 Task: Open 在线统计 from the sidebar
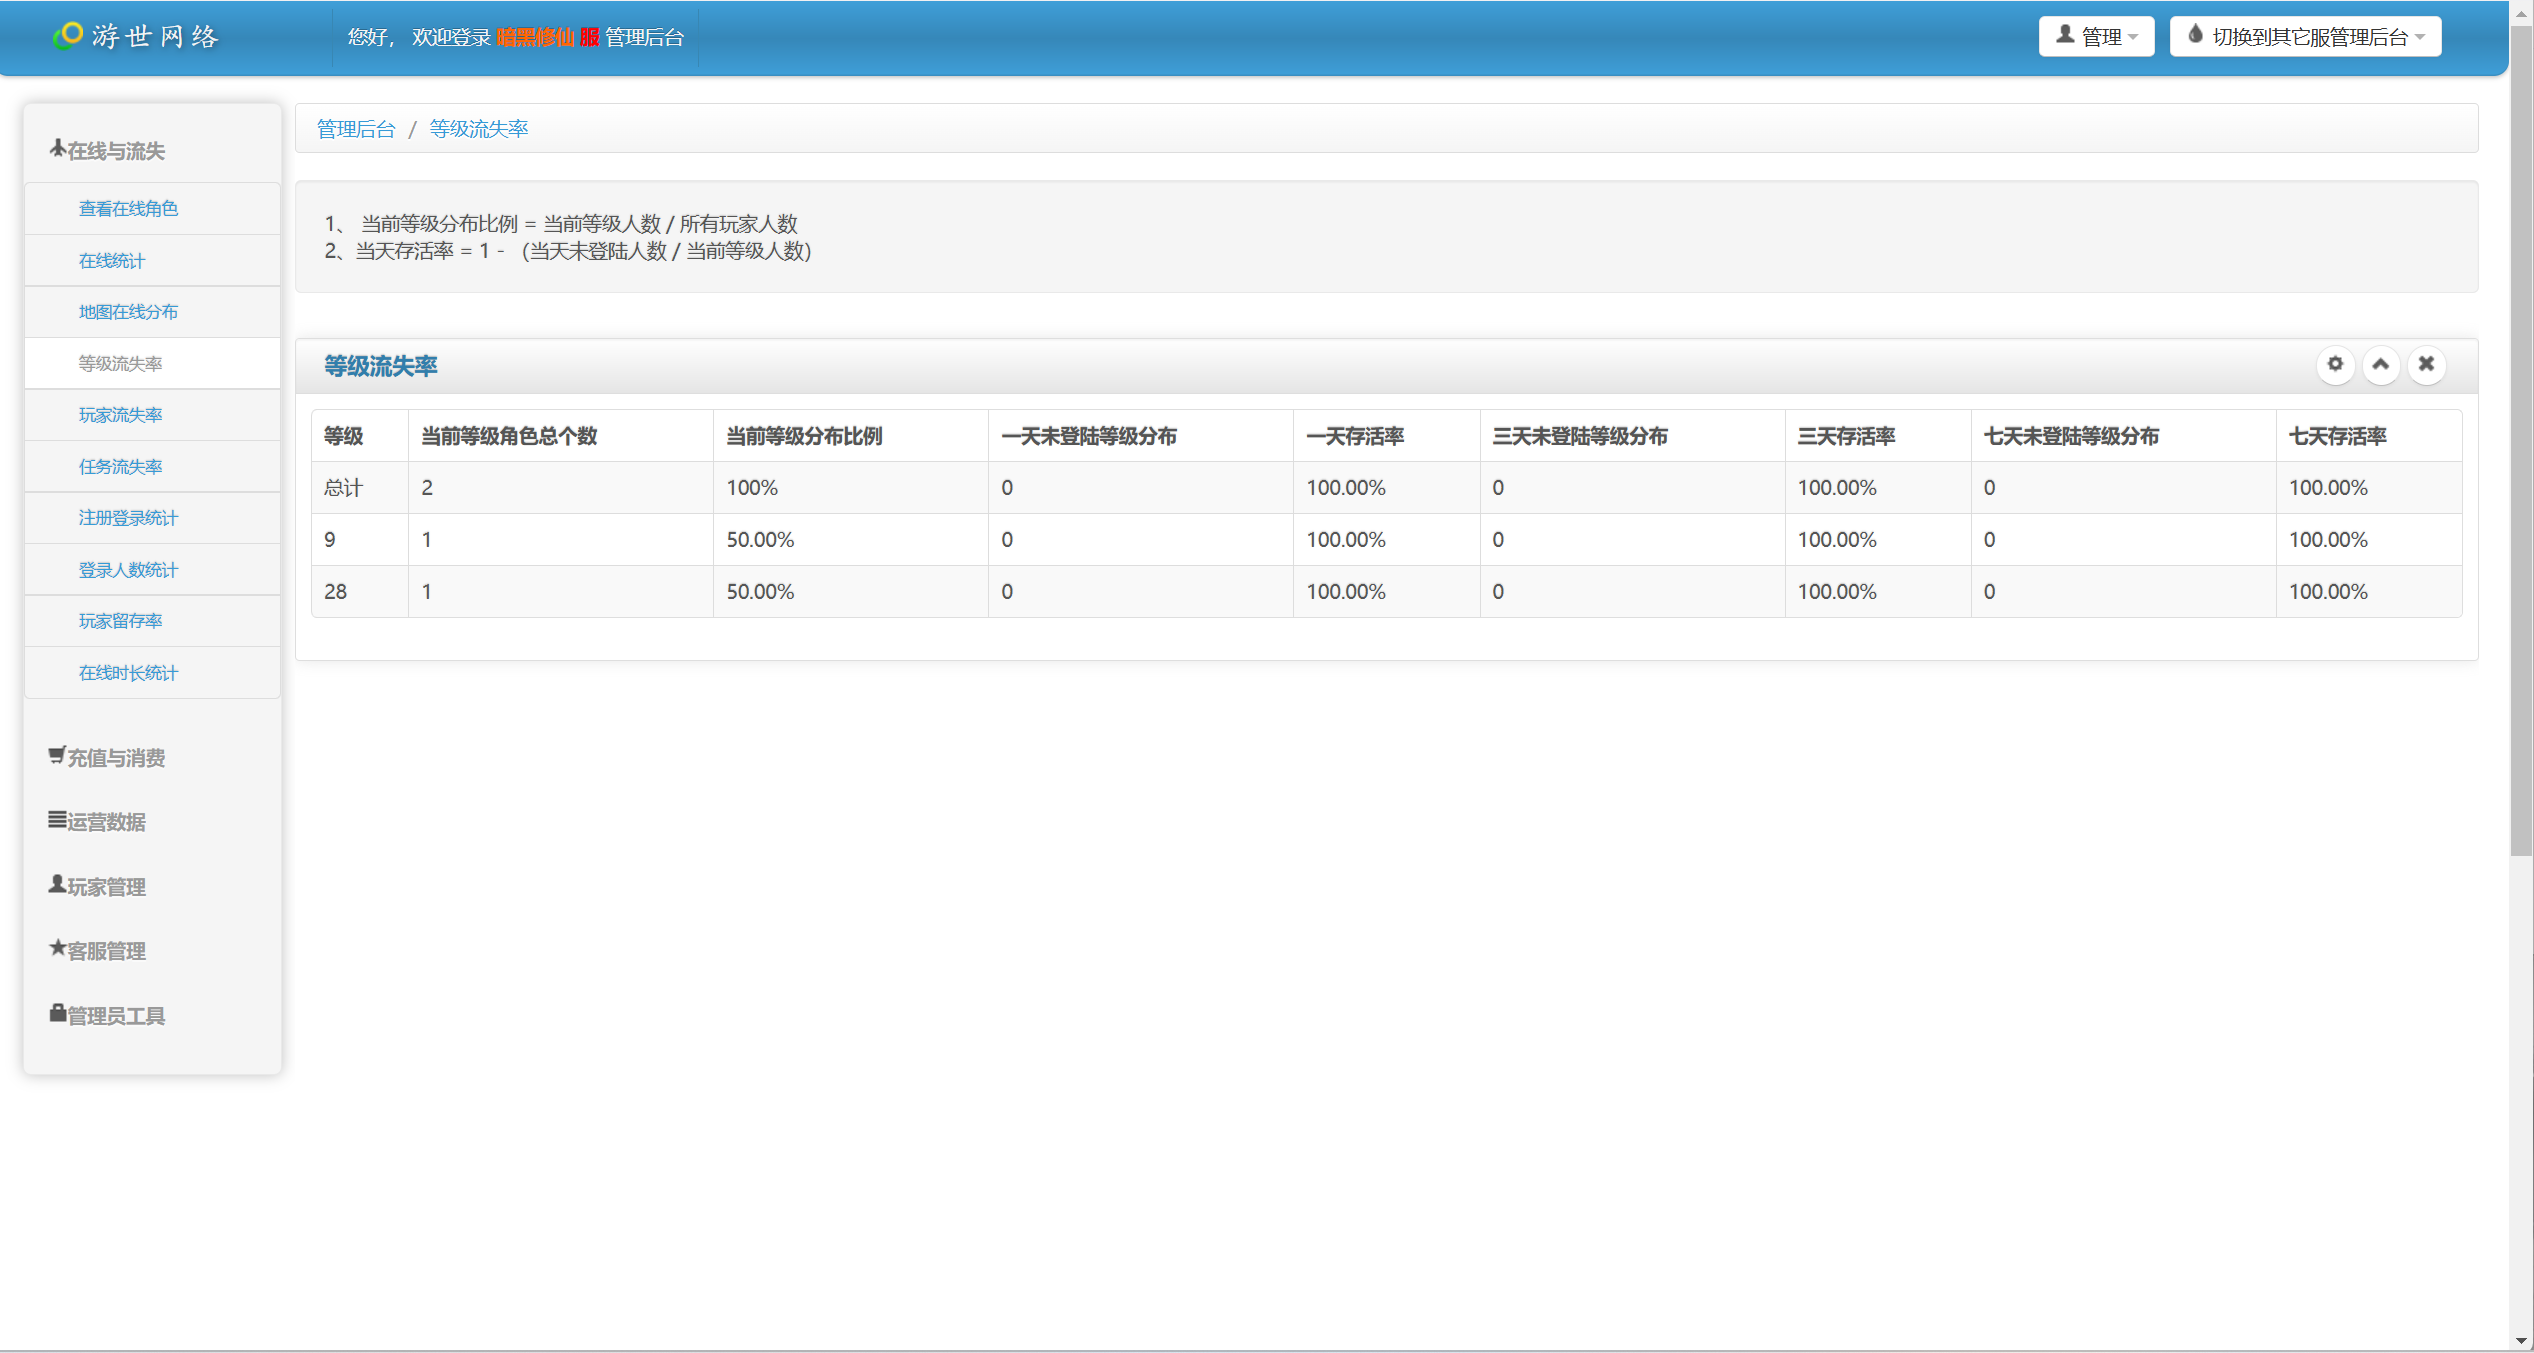coord(111,260)
